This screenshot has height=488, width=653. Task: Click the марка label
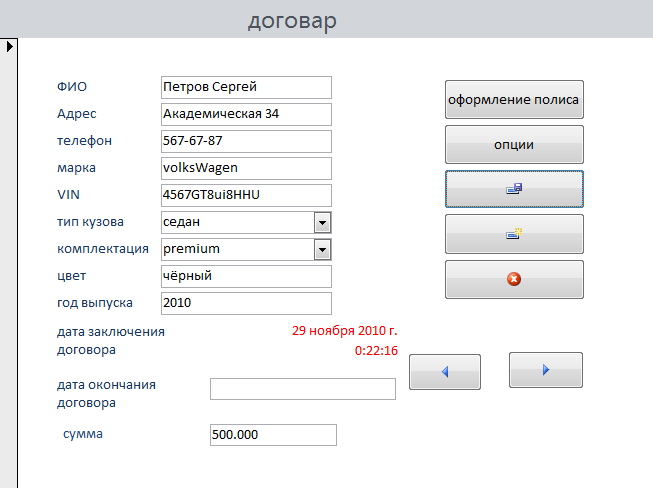click(76, 168)
